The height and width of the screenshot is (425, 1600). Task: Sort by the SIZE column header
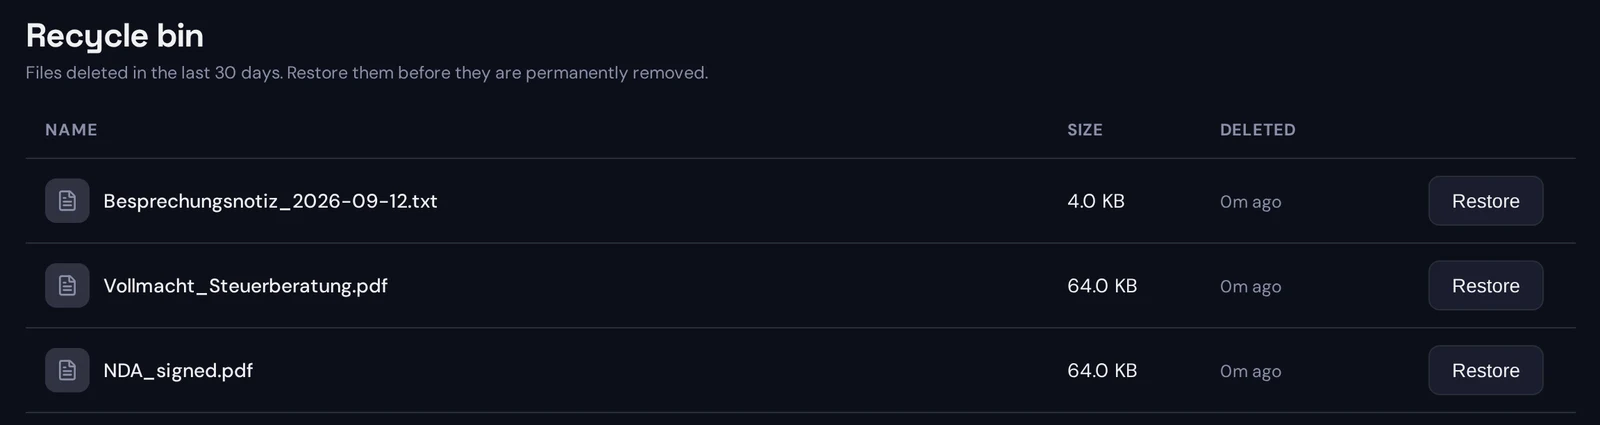[x=1085, y=130]
